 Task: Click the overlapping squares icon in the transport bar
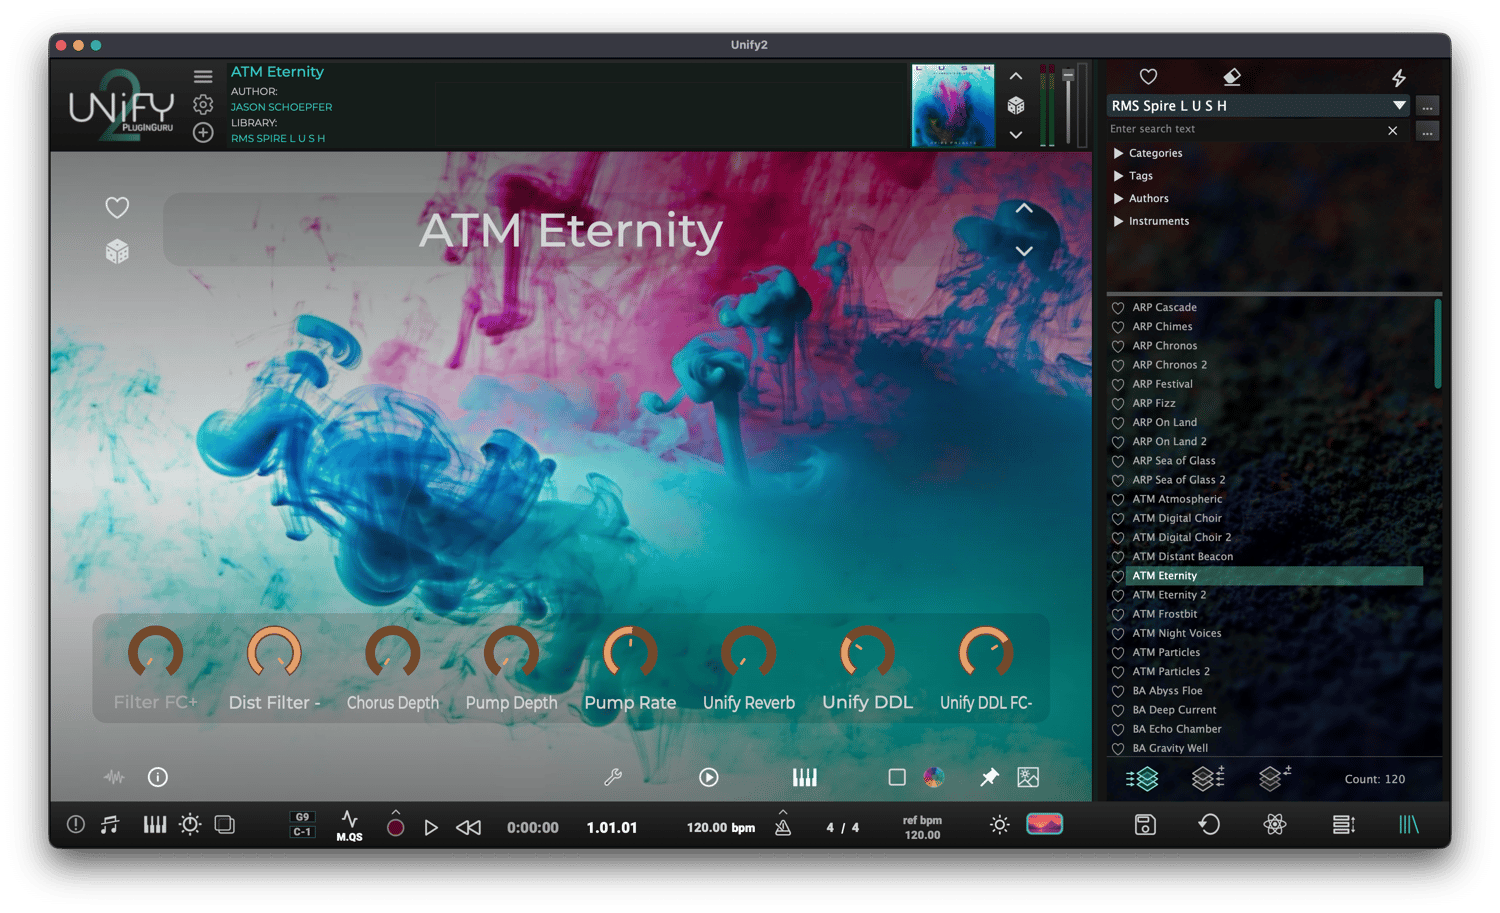225,825
